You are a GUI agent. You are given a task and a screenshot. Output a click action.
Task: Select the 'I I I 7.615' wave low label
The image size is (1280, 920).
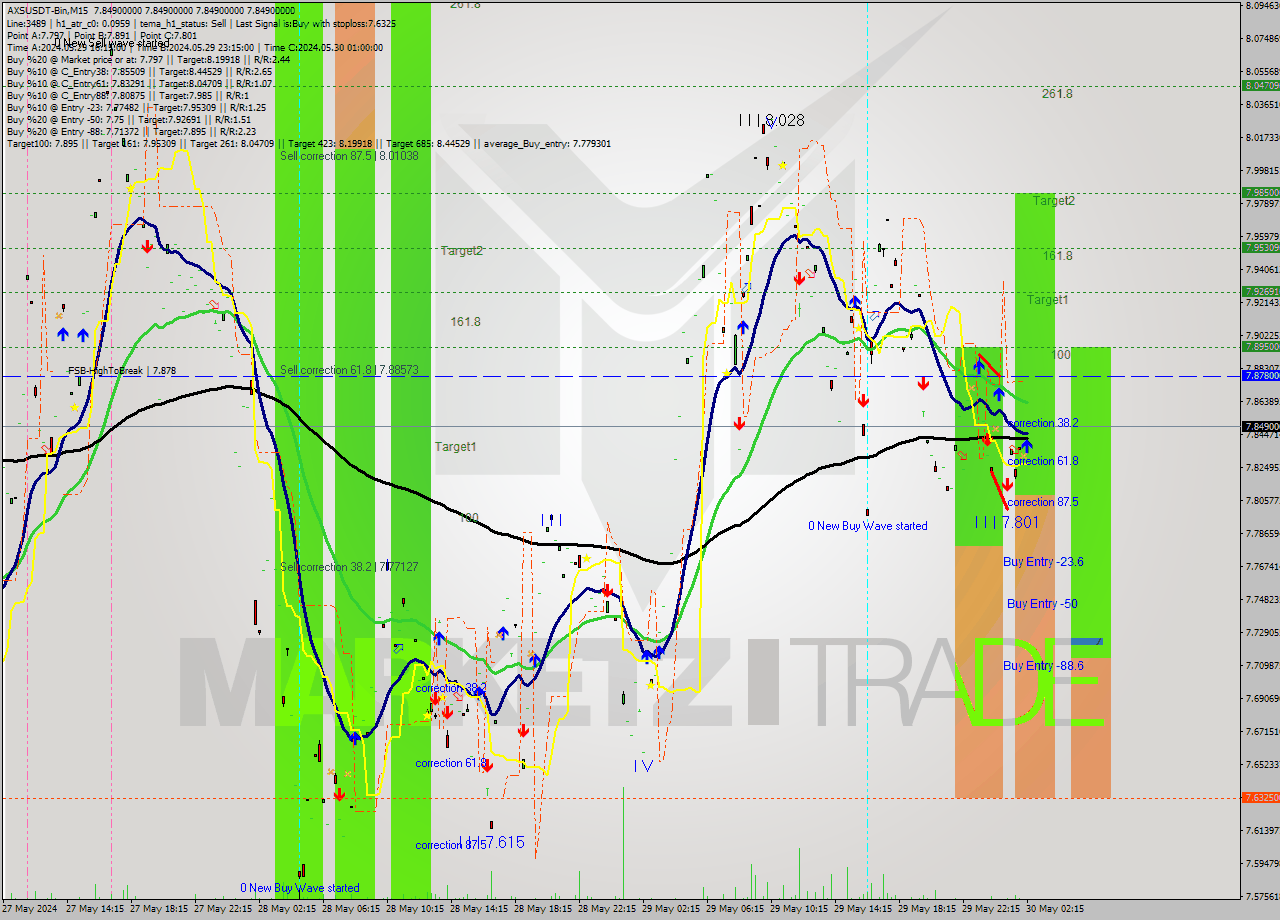[x=490, y=842]
